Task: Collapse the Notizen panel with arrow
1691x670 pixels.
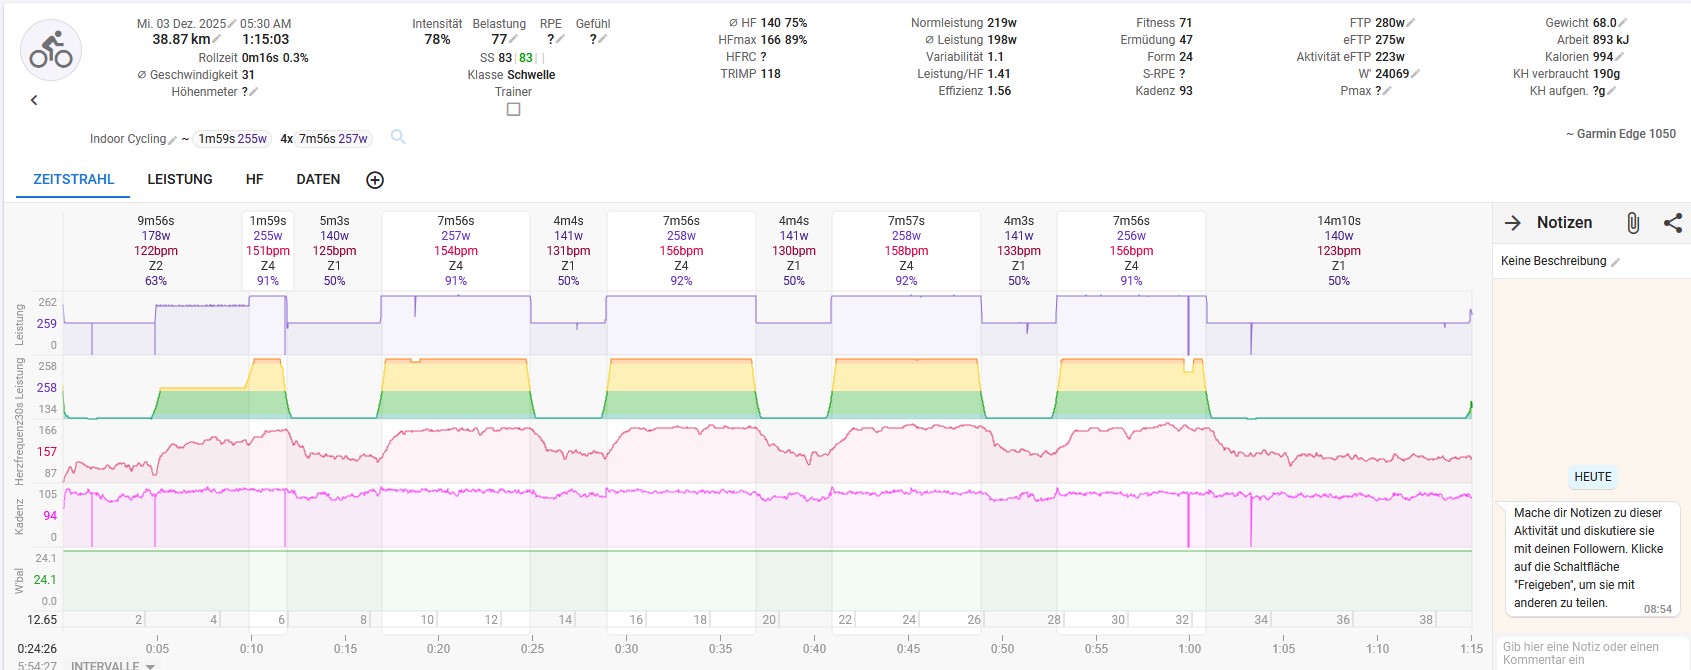Action: [1513, 223]
